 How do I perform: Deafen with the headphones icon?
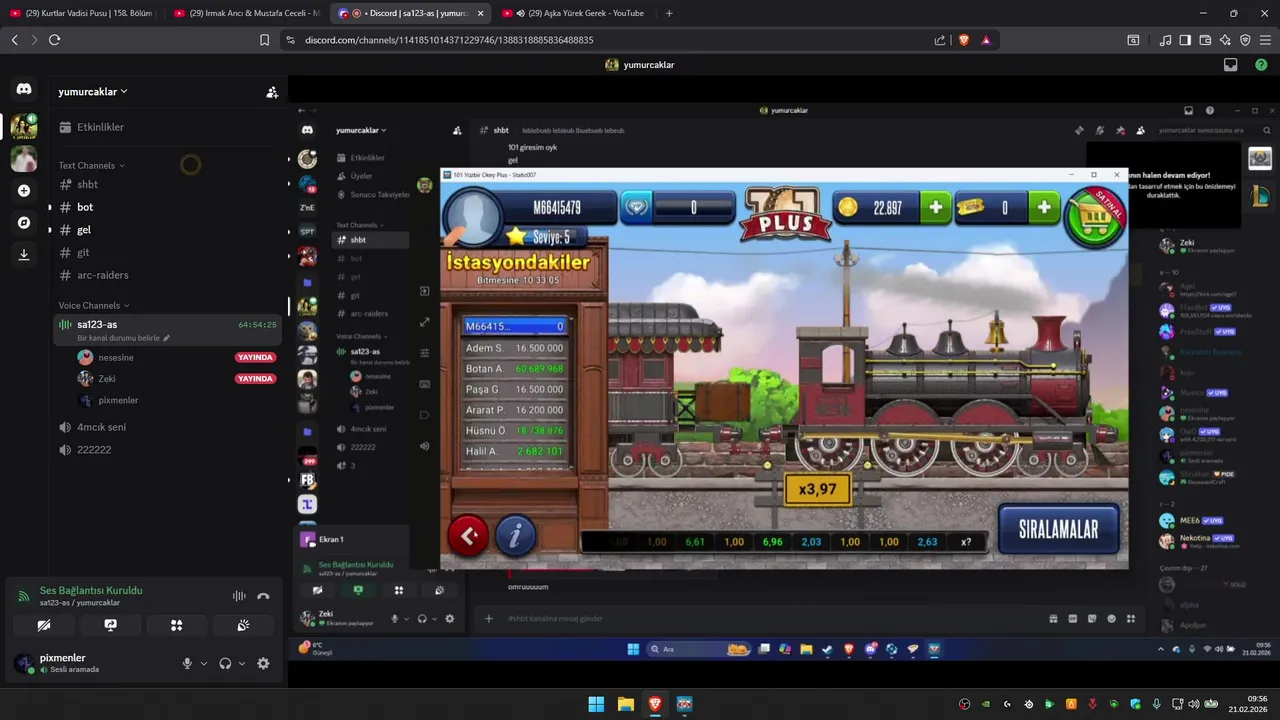tap(225, 663)
